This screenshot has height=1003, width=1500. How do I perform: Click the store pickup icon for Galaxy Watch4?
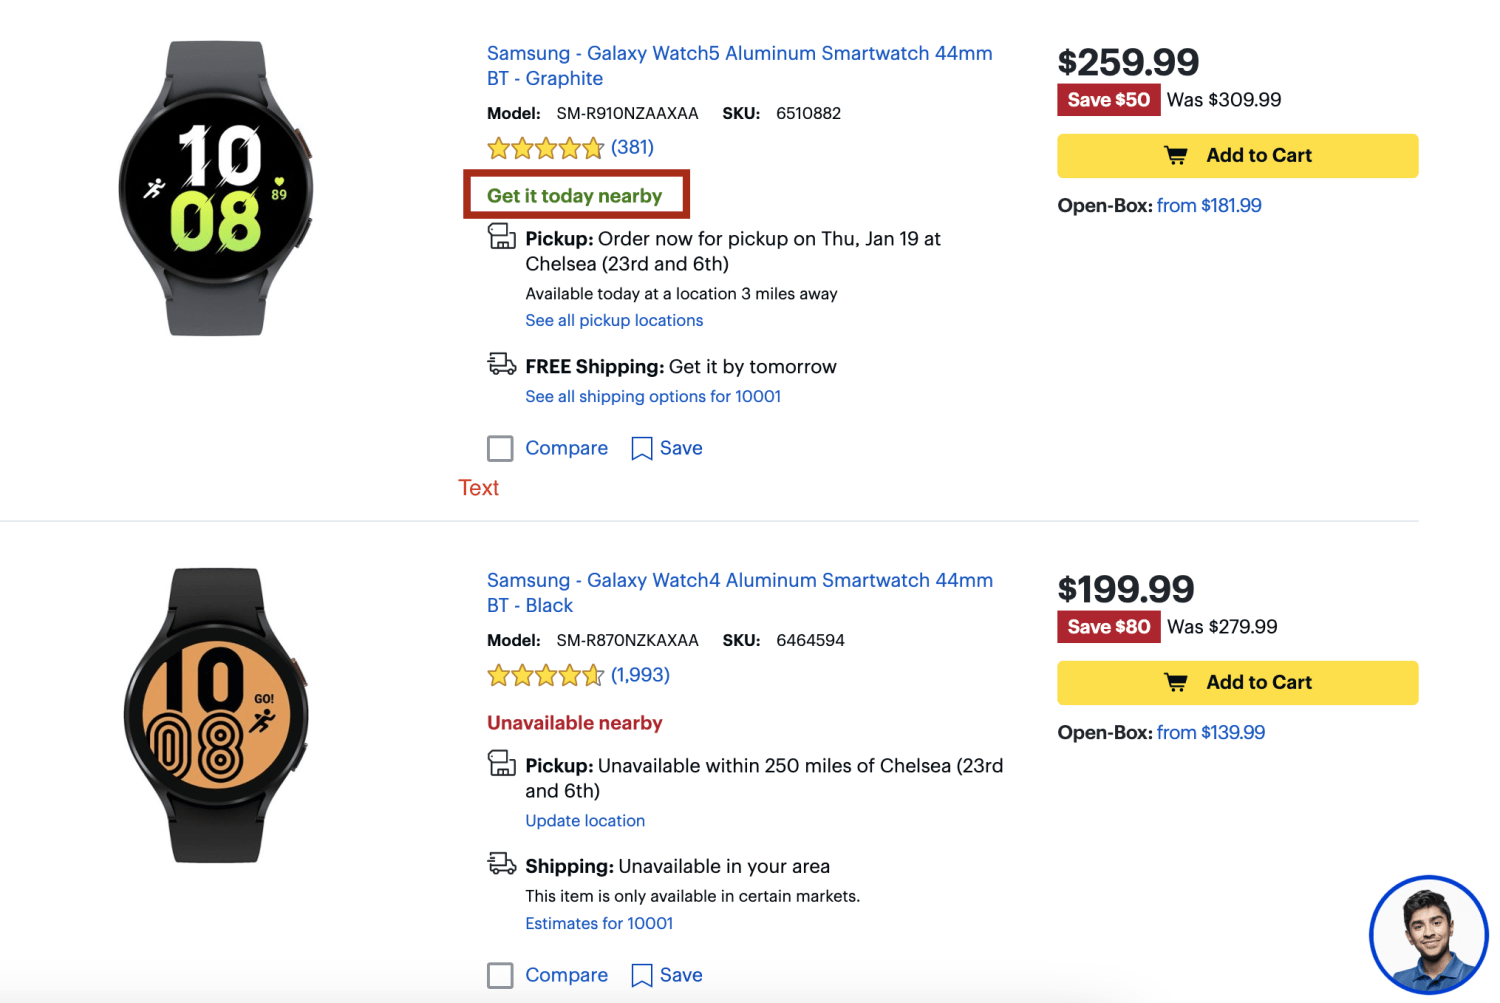pos(501,765)
